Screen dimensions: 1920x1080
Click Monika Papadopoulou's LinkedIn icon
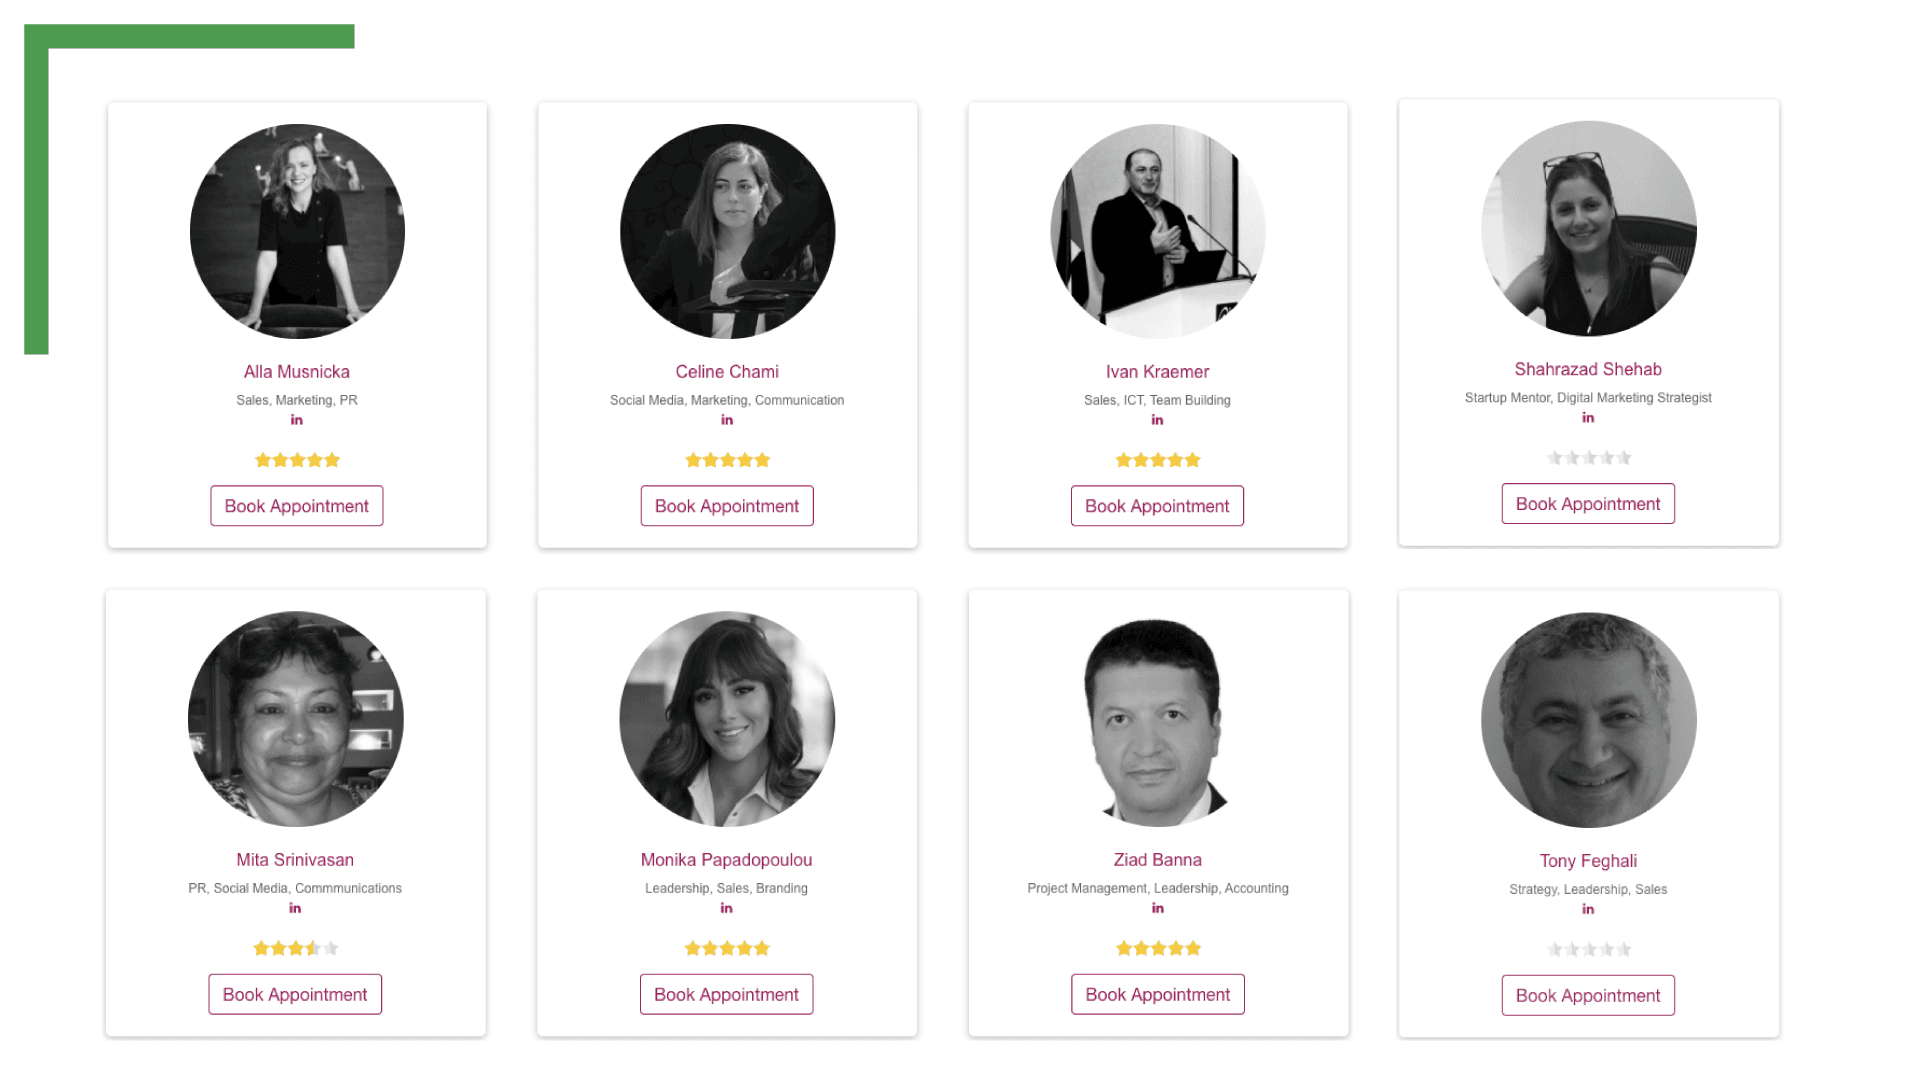coord(727,908)
